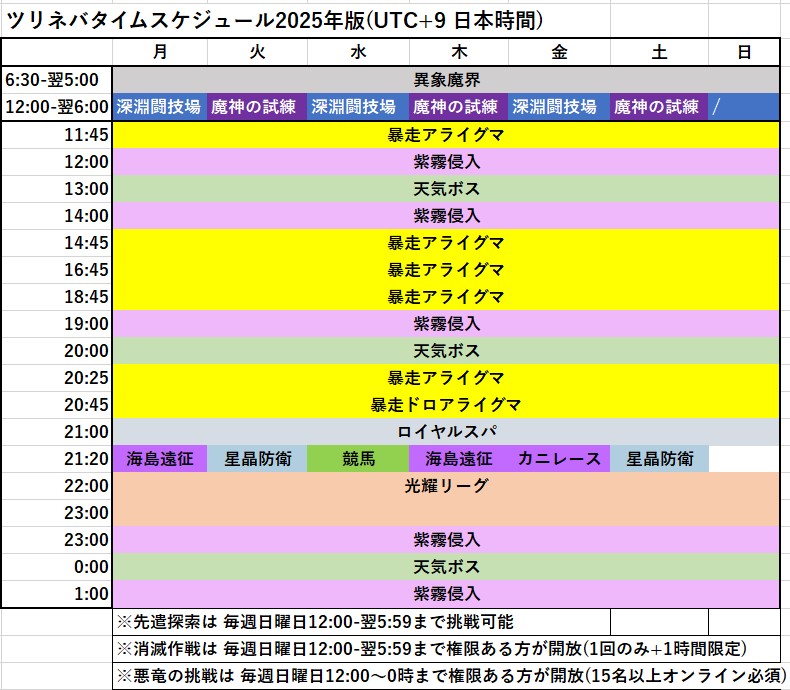
Task: Select the ロイヤルスパ cell
Action: [x=446, y=432]
